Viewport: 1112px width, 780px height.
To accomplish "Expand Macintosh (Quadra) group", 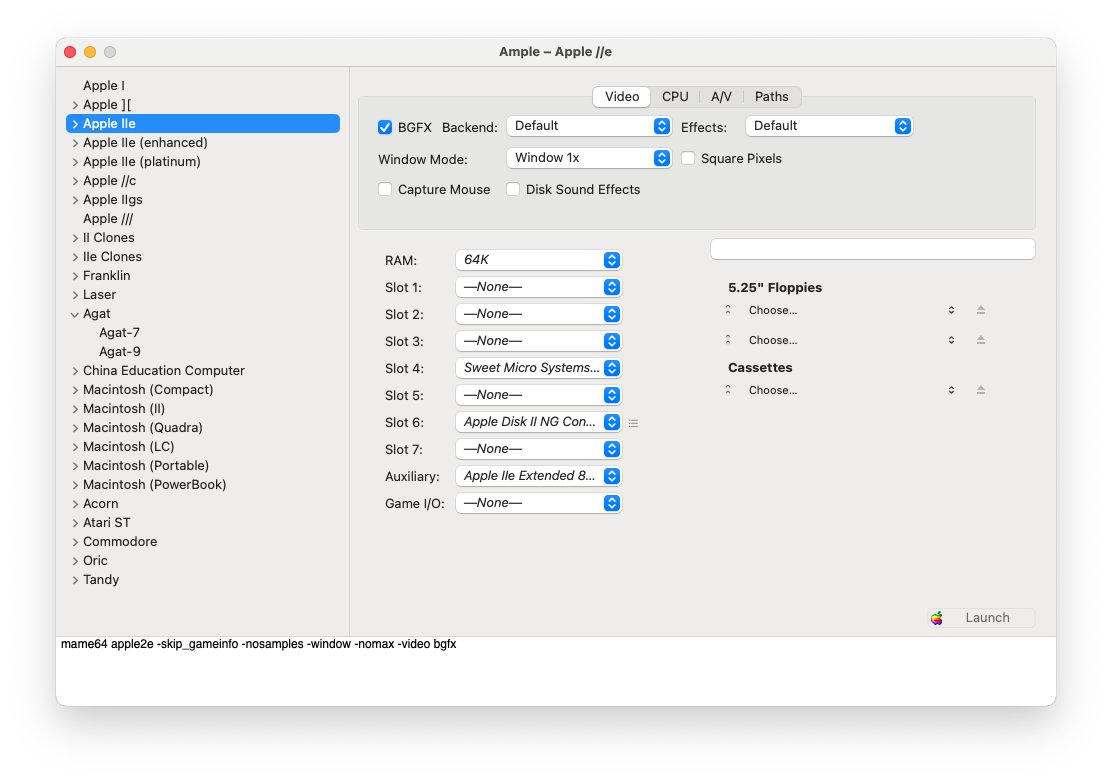I will coord(75,428).
